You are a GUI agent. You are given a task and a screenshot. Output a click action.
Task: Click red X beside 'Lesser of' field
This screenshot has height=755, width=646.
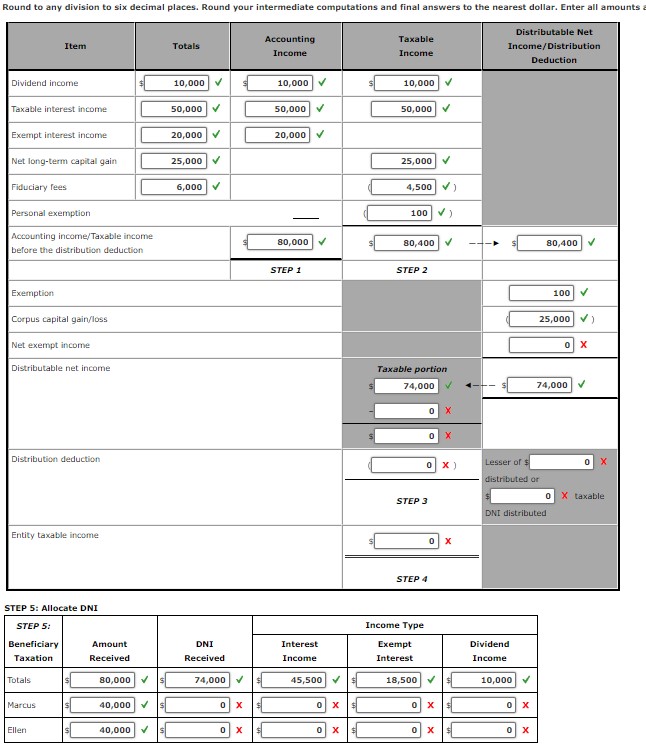pyautogui.click(x=604, y=461)
